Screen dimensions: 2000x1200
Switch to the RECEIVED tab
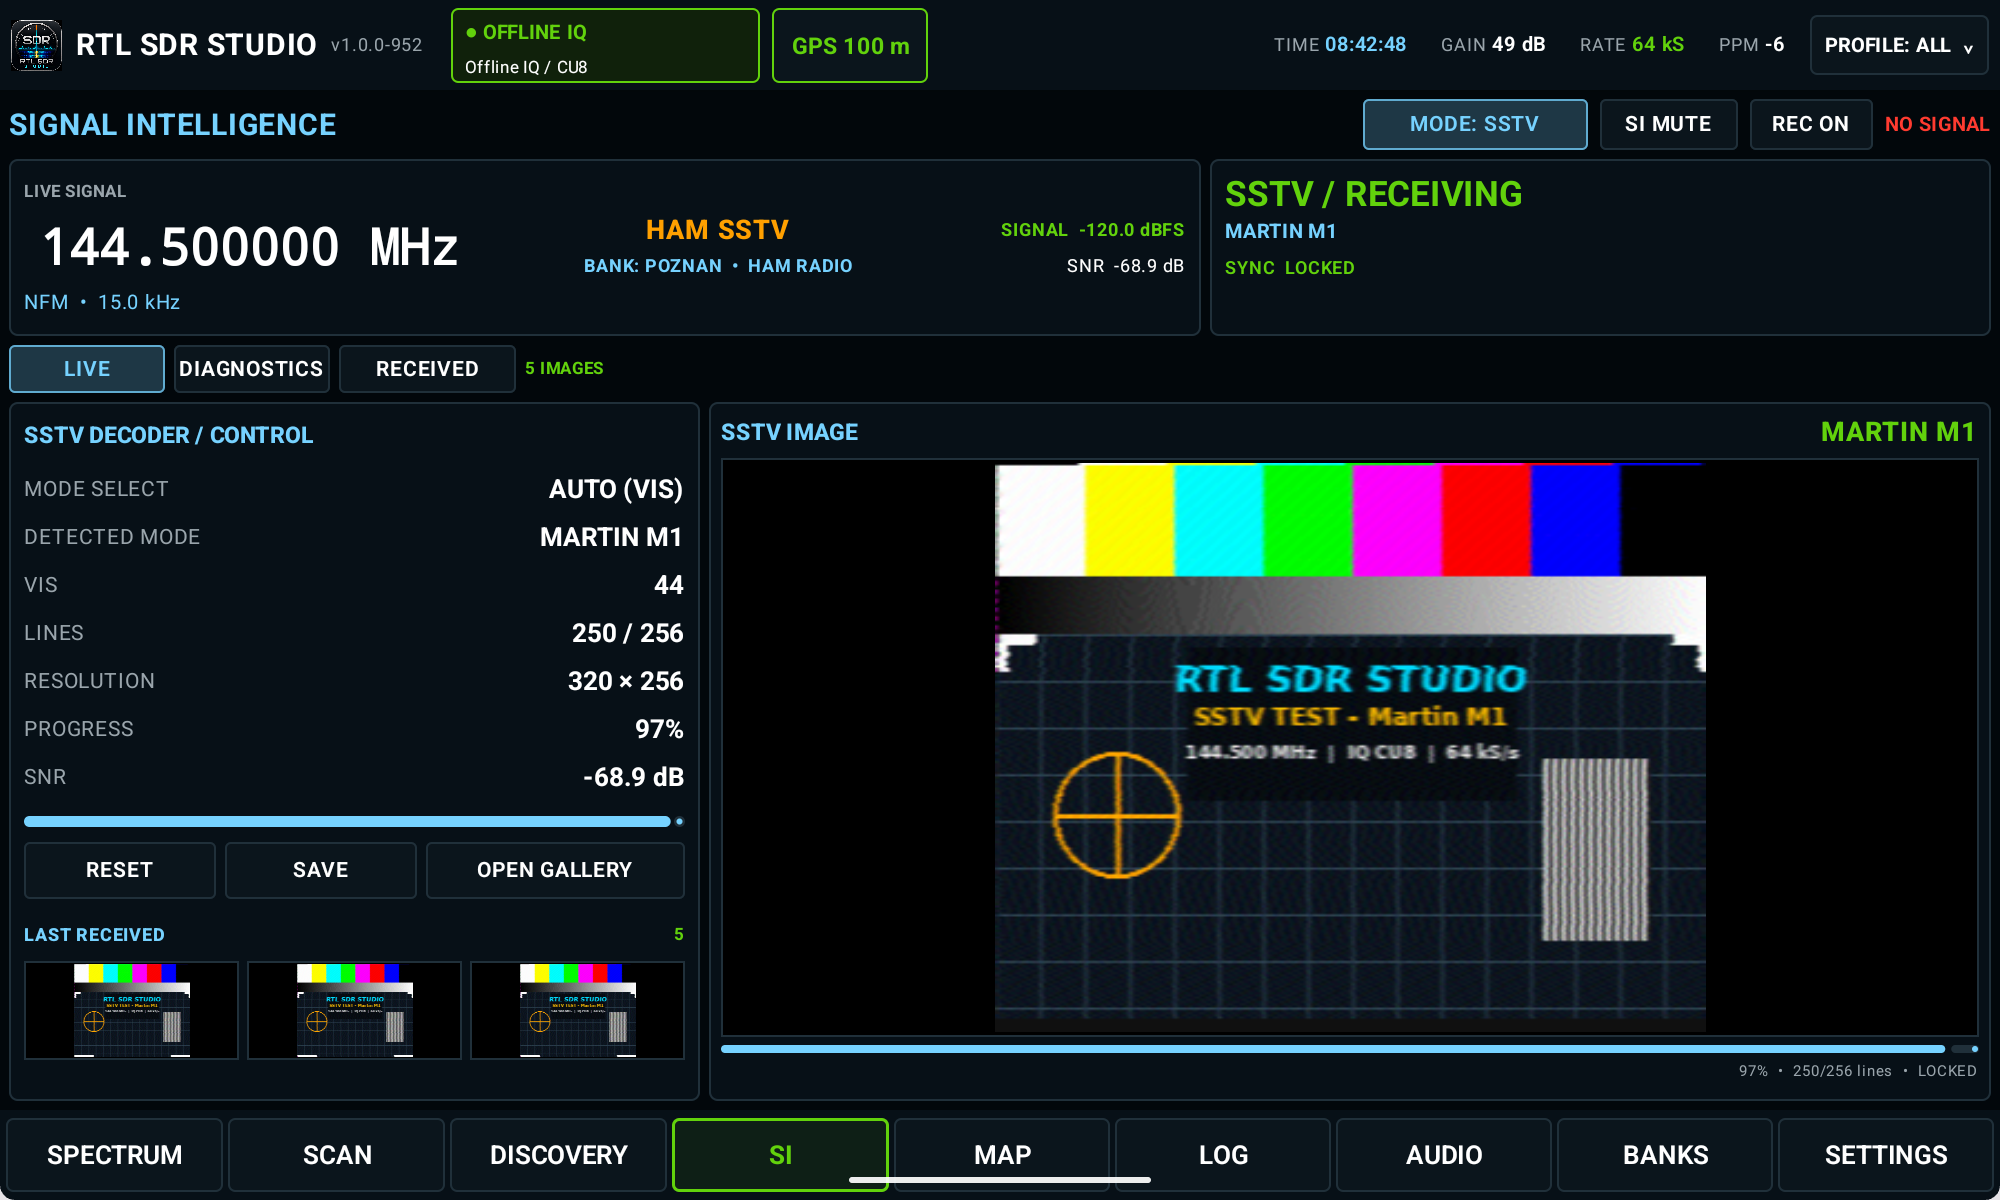(427, 369)
